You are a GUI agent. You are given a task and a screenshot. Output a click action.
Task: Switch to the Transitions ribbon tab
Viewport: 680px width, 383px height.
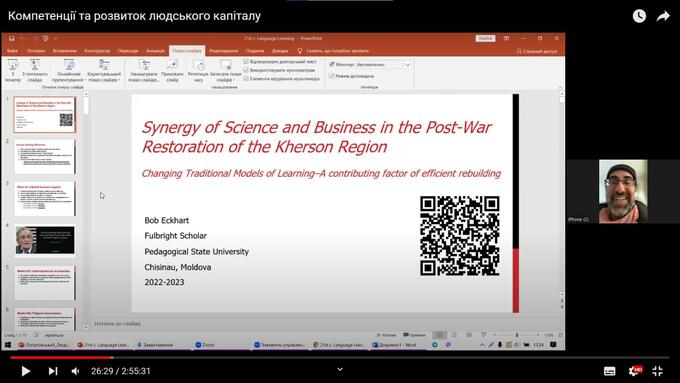pos(128,51)
